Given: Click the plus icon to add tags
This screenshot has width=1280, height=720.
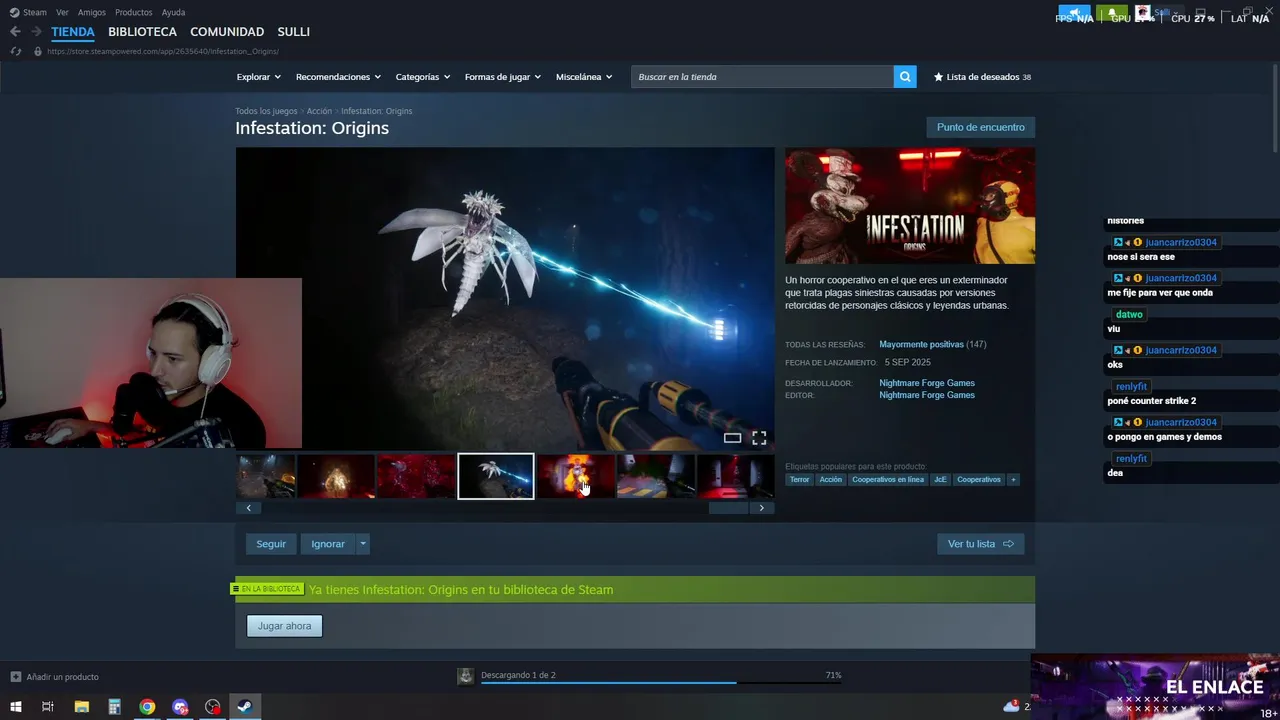Looking at the screenshot, I should coord(1013,480).
